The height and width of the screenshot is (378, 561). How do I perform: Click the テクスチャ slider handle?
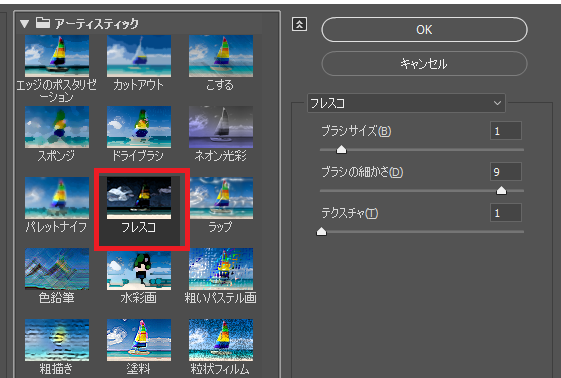tap(321, 232)
